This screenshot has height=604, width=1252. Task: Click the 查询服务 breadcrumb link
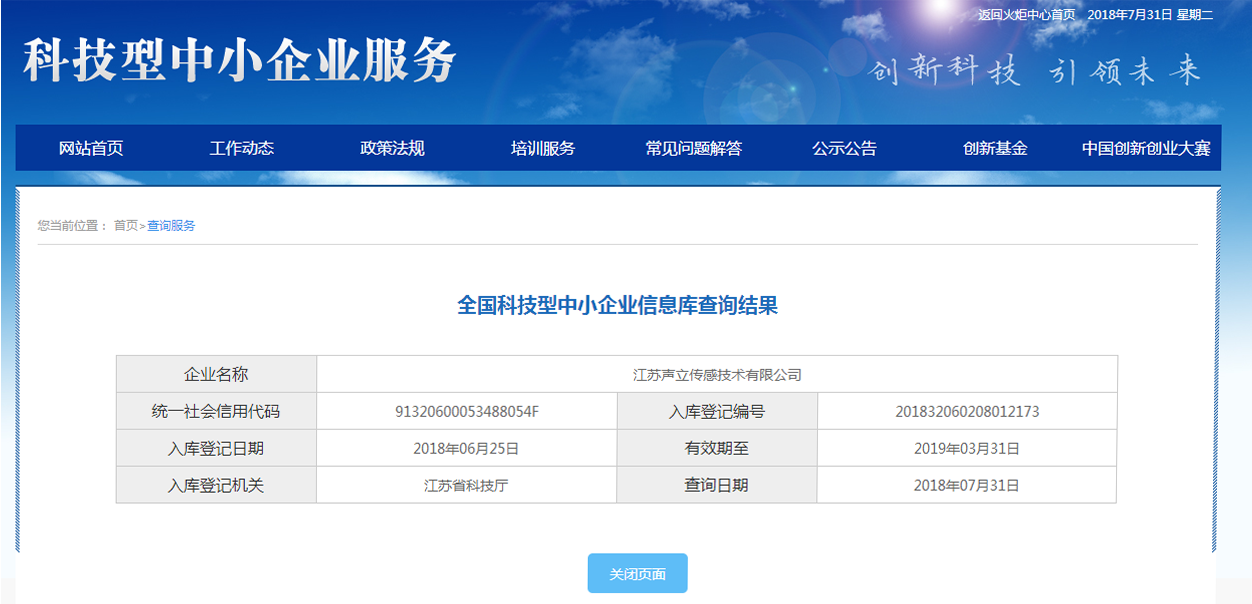171,226
